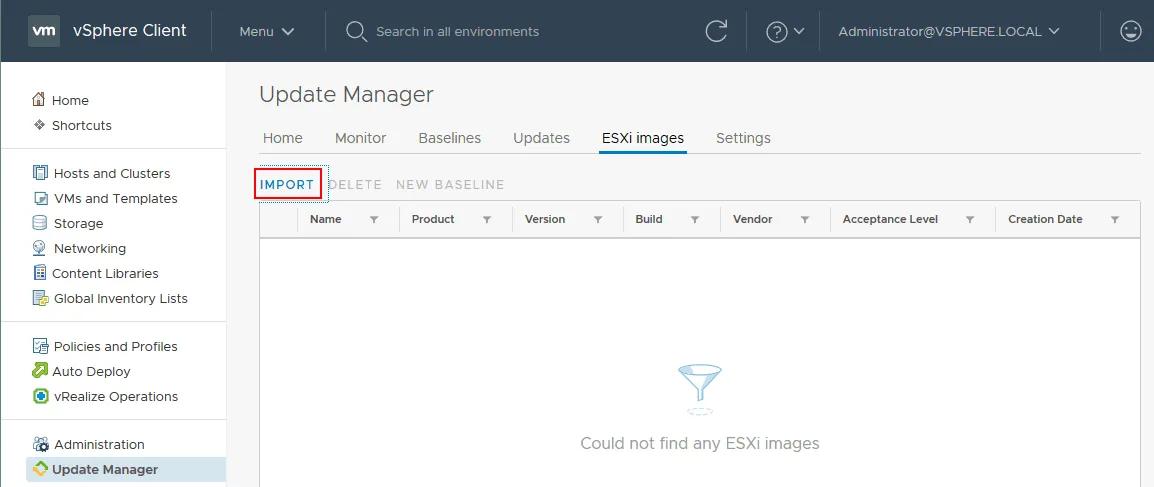The width and height of the screenshot is (1154, 487).
Task: Filter the Vendor column
Action: [x=804, y=219]
